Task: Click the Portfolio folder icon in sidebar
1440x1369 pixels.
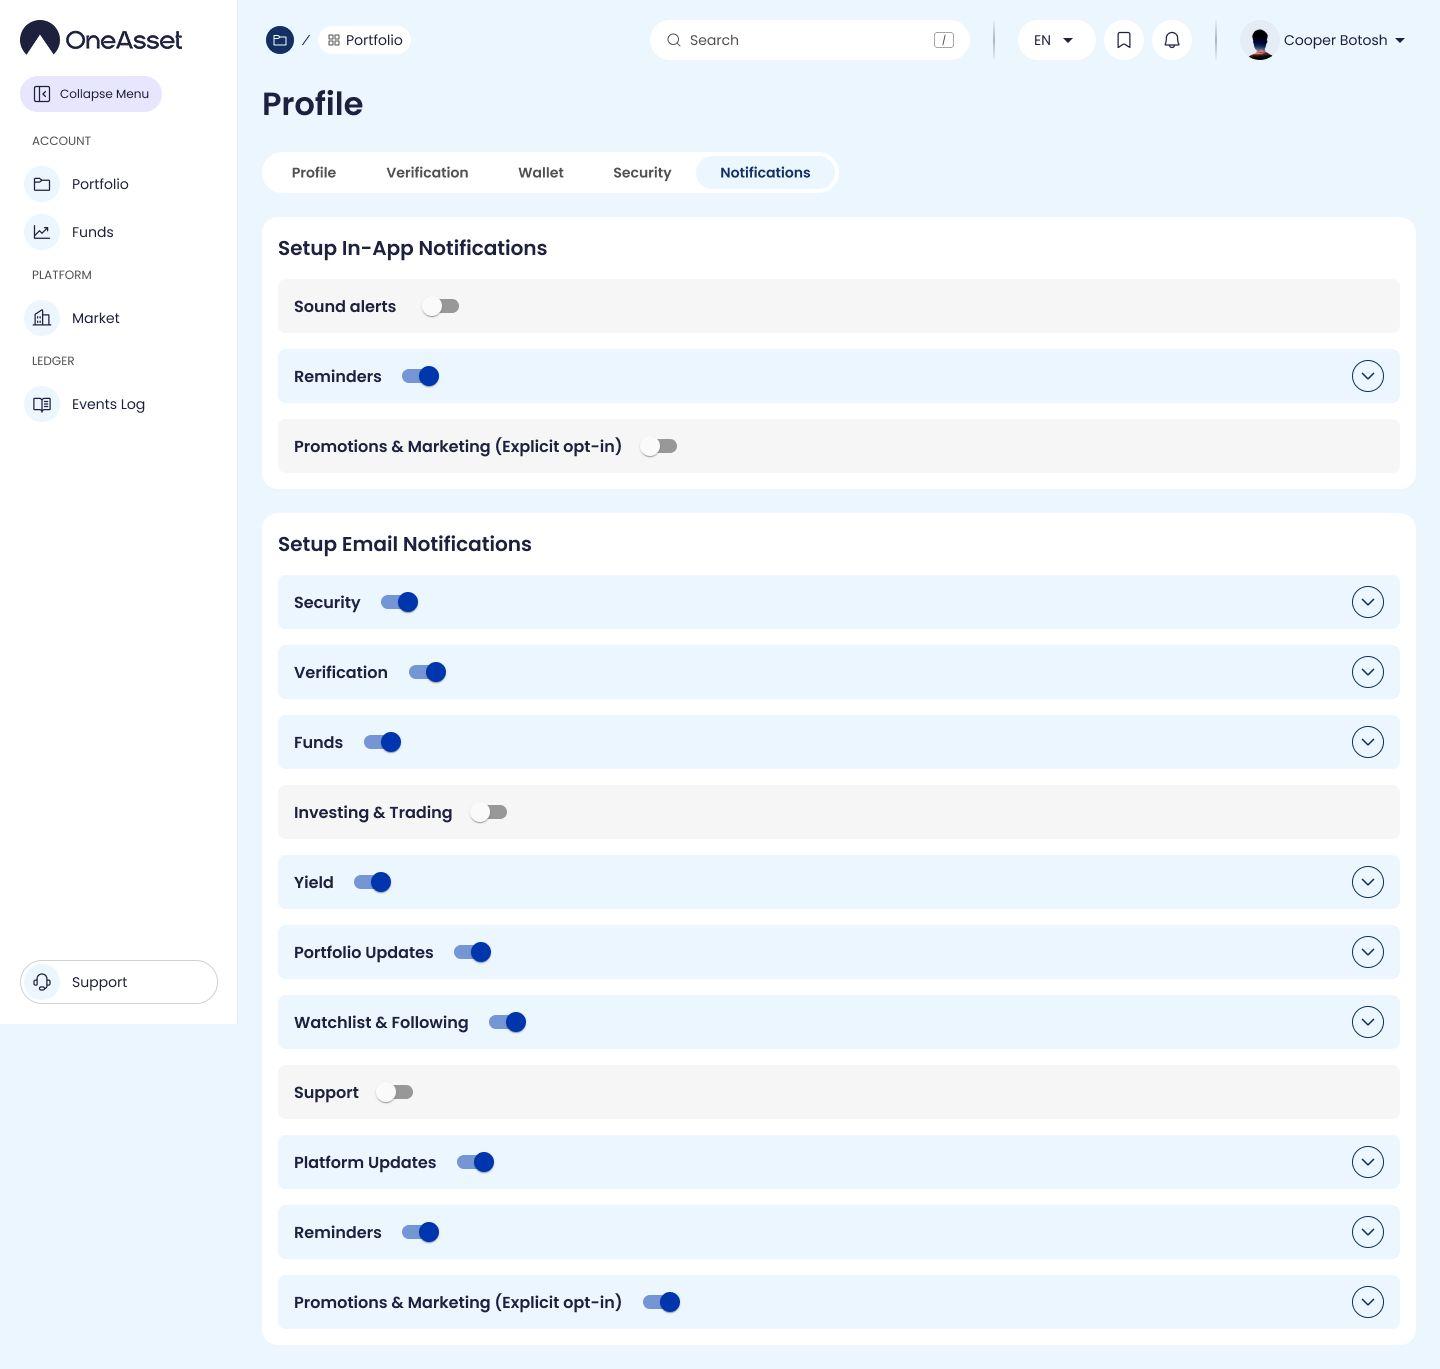Action: [42, 184]
